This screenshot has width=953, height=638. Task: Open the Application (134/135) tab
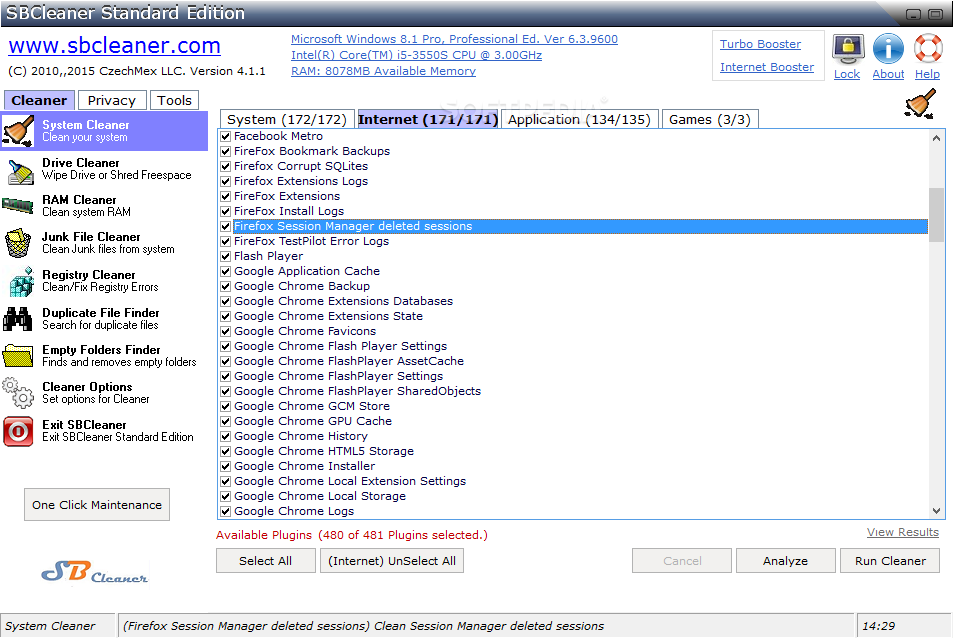click(x=579, y=119)
